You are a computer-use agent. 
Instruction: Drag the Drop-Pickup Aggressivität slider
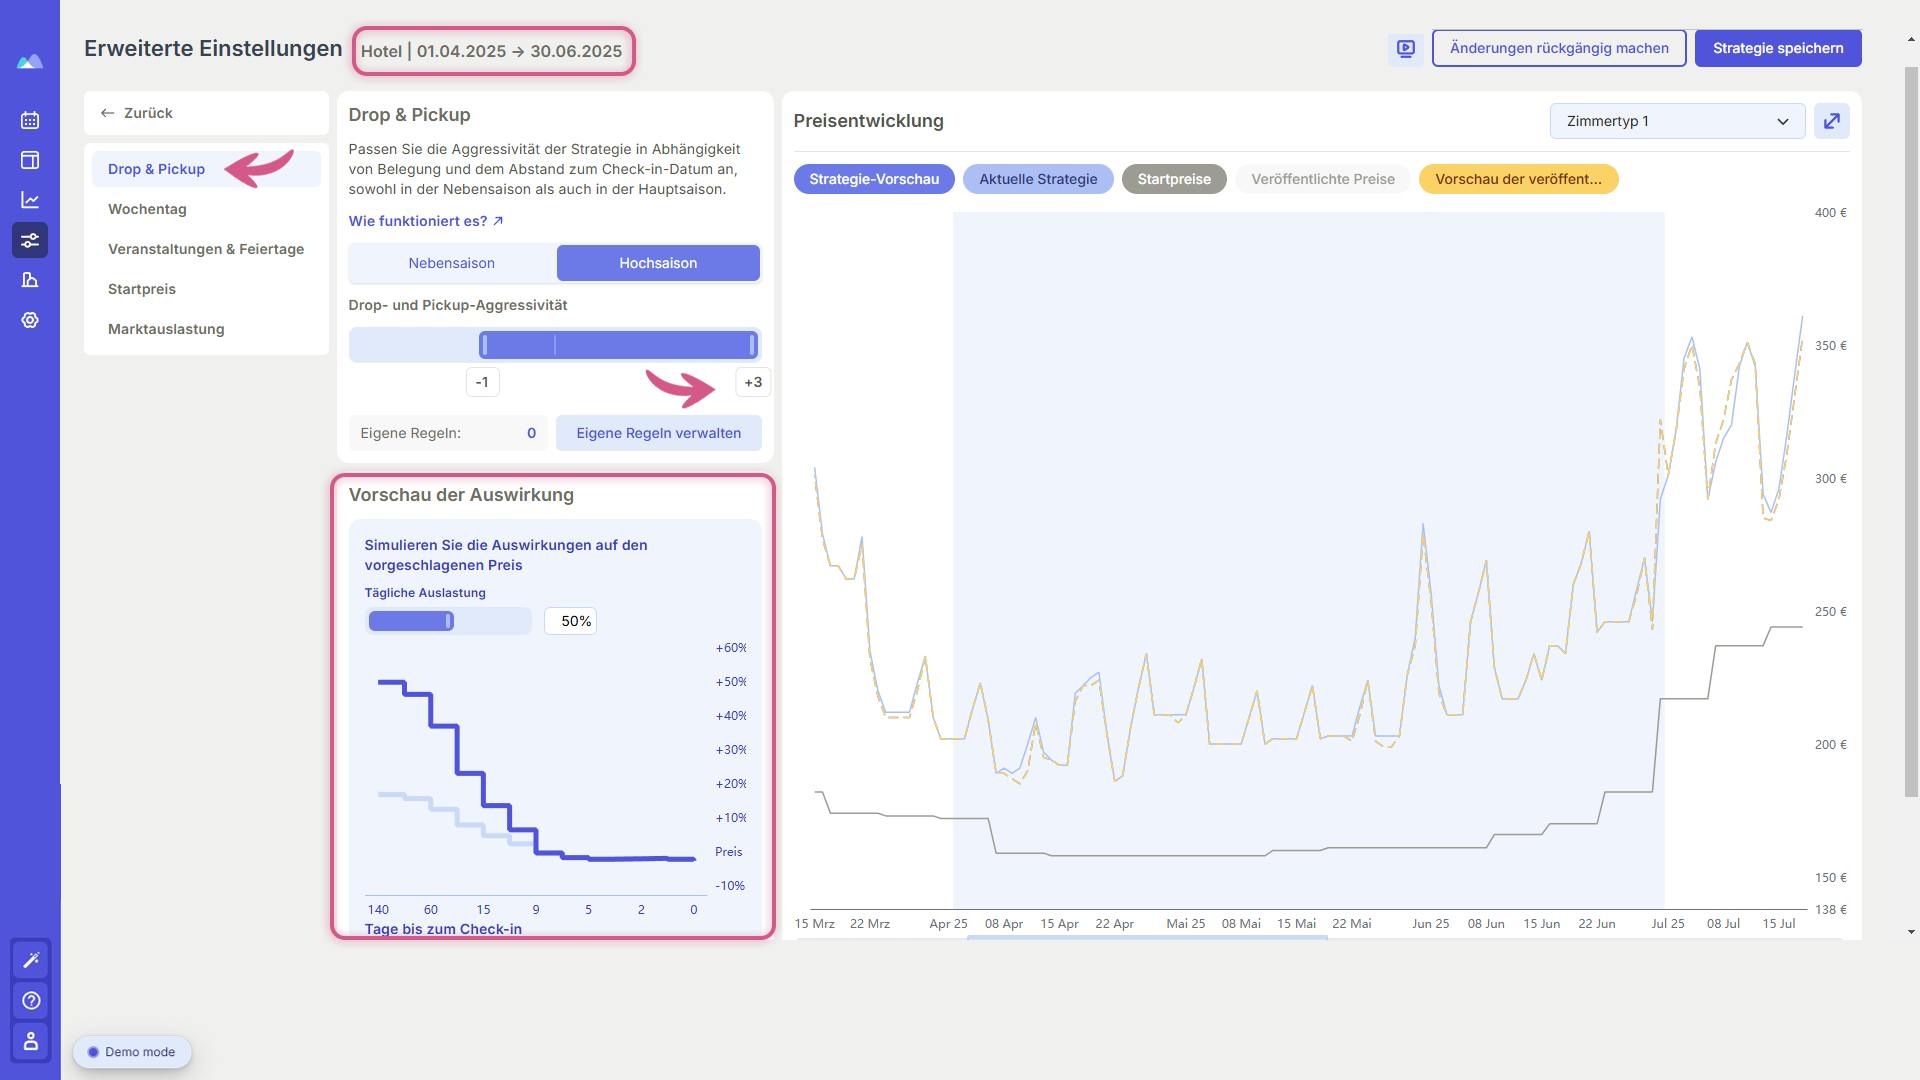(752, 345)
